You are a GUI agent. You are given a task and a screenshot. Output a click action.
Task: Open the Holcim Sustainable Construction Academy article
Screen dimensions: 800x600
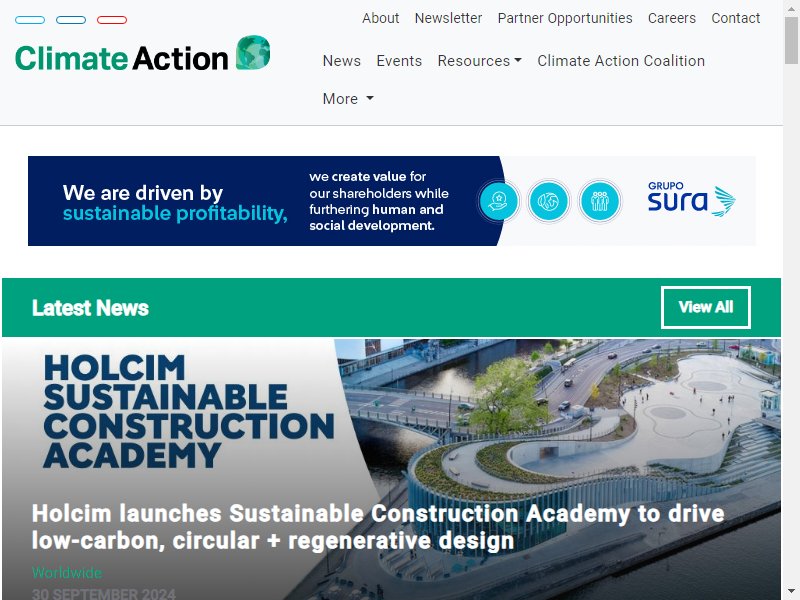(378, 527)
